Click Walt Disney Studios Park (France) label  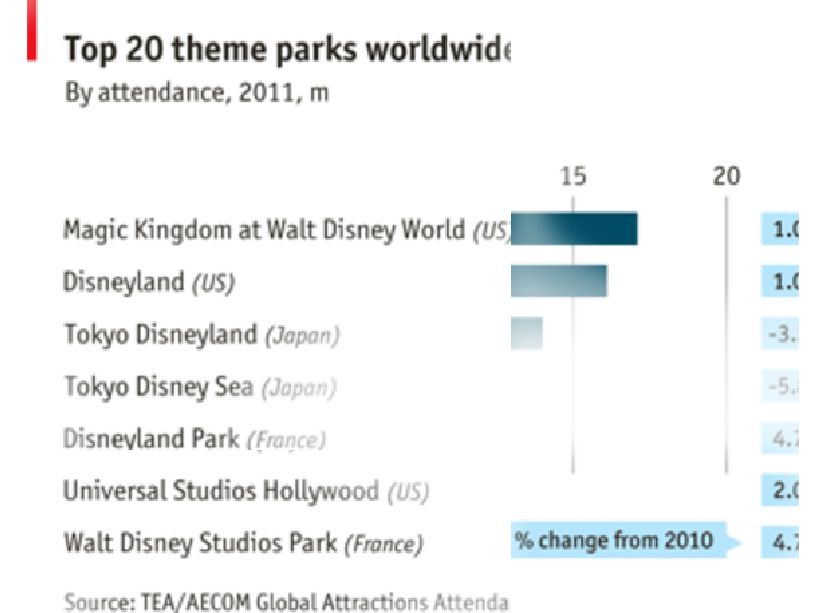pos(244,543)
